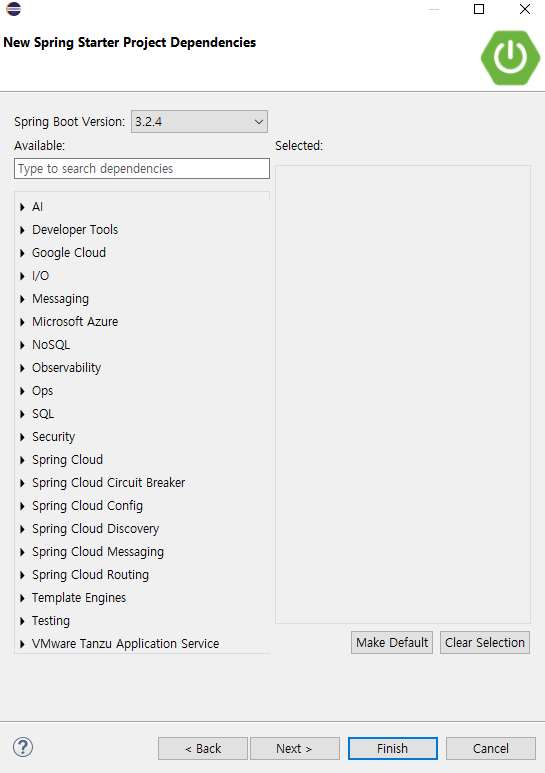Screen dimensions: 545x773
Task: Expand the Messaging category arrow
Action: pos(22,299)
